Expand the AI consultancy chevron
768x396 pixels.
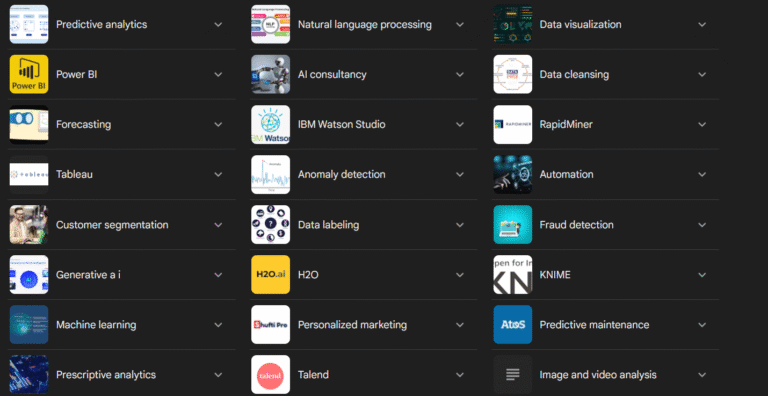click(x=460, y=74)
